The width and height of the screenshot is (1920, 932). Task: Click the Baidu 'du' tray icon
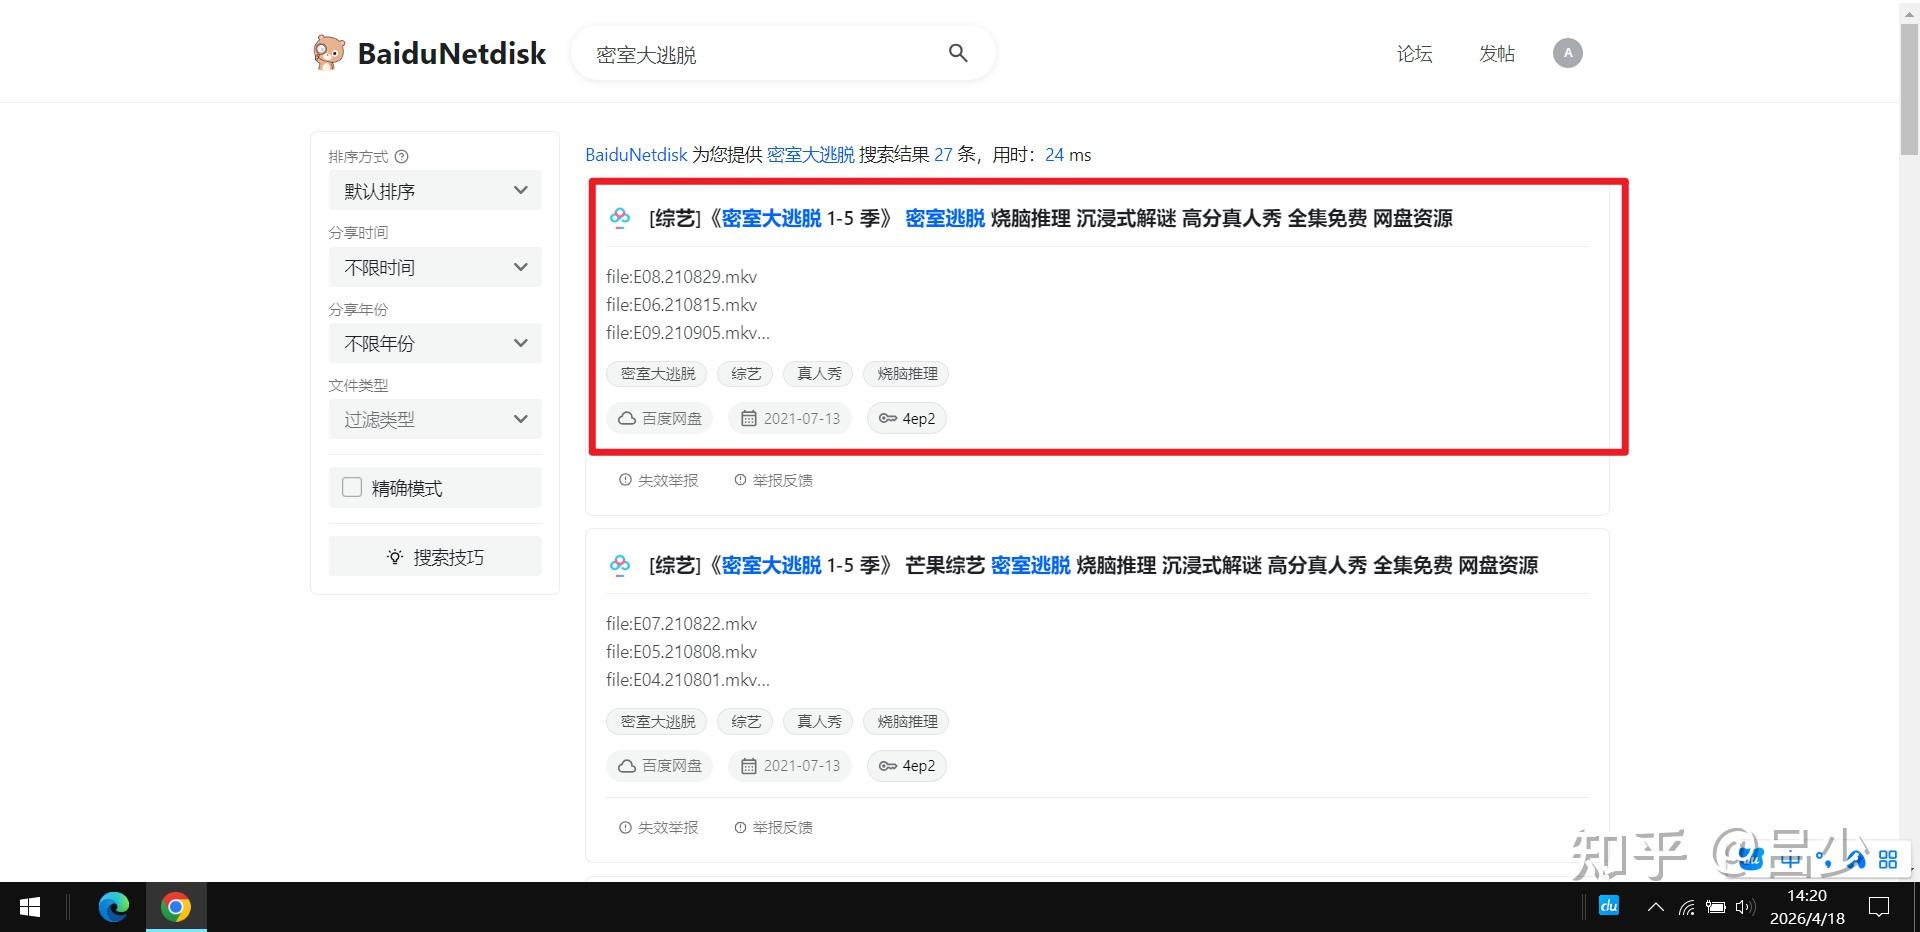tap(1609, 906)
